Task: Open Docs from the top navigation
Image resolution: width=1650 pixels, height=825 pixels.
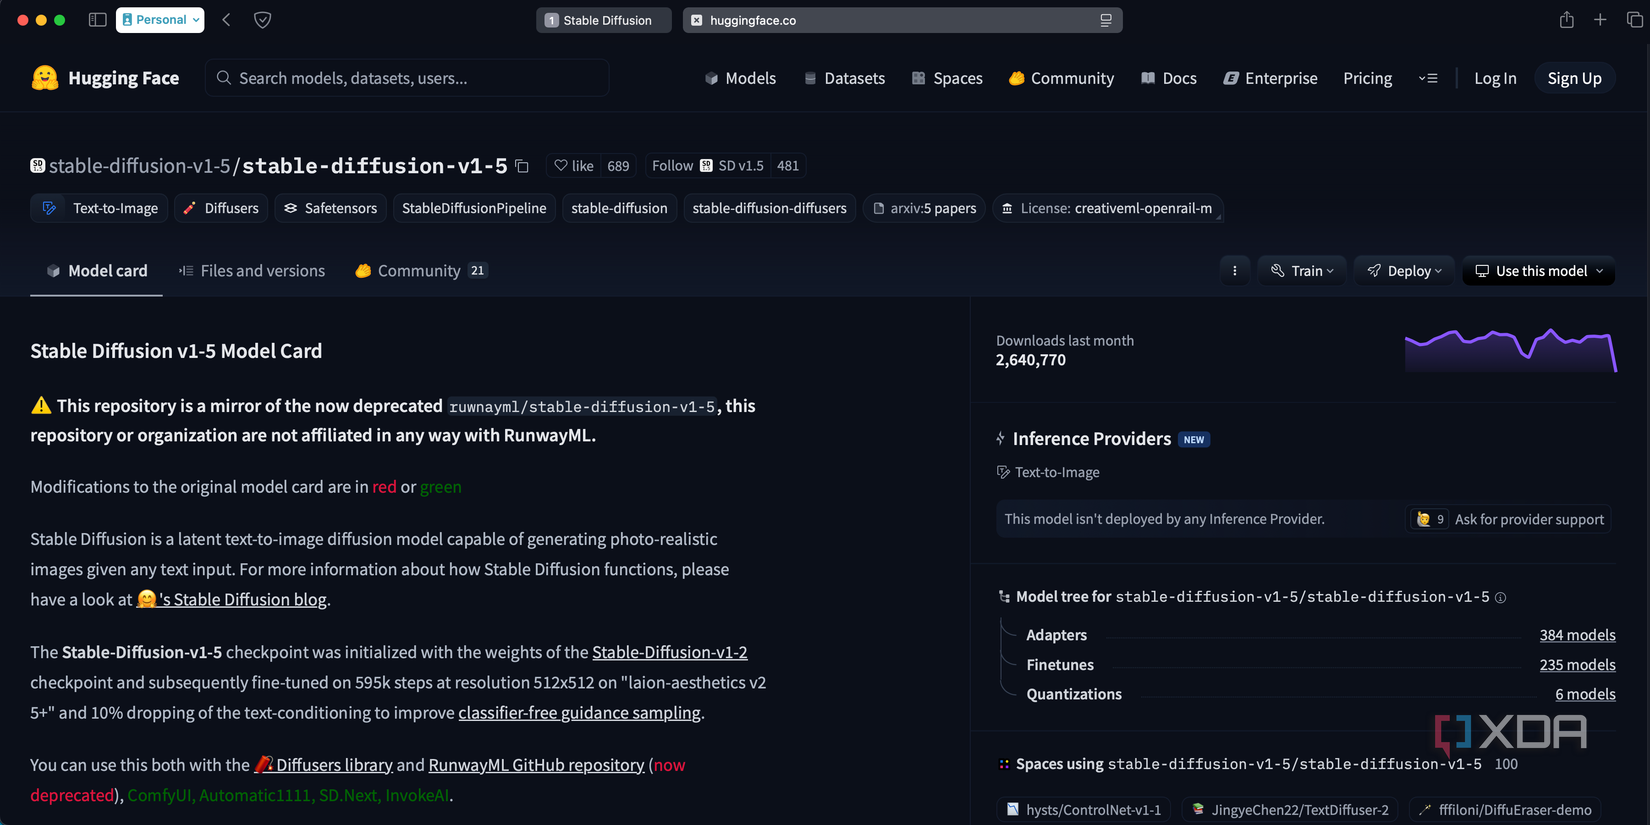Action: (1169, 78)
